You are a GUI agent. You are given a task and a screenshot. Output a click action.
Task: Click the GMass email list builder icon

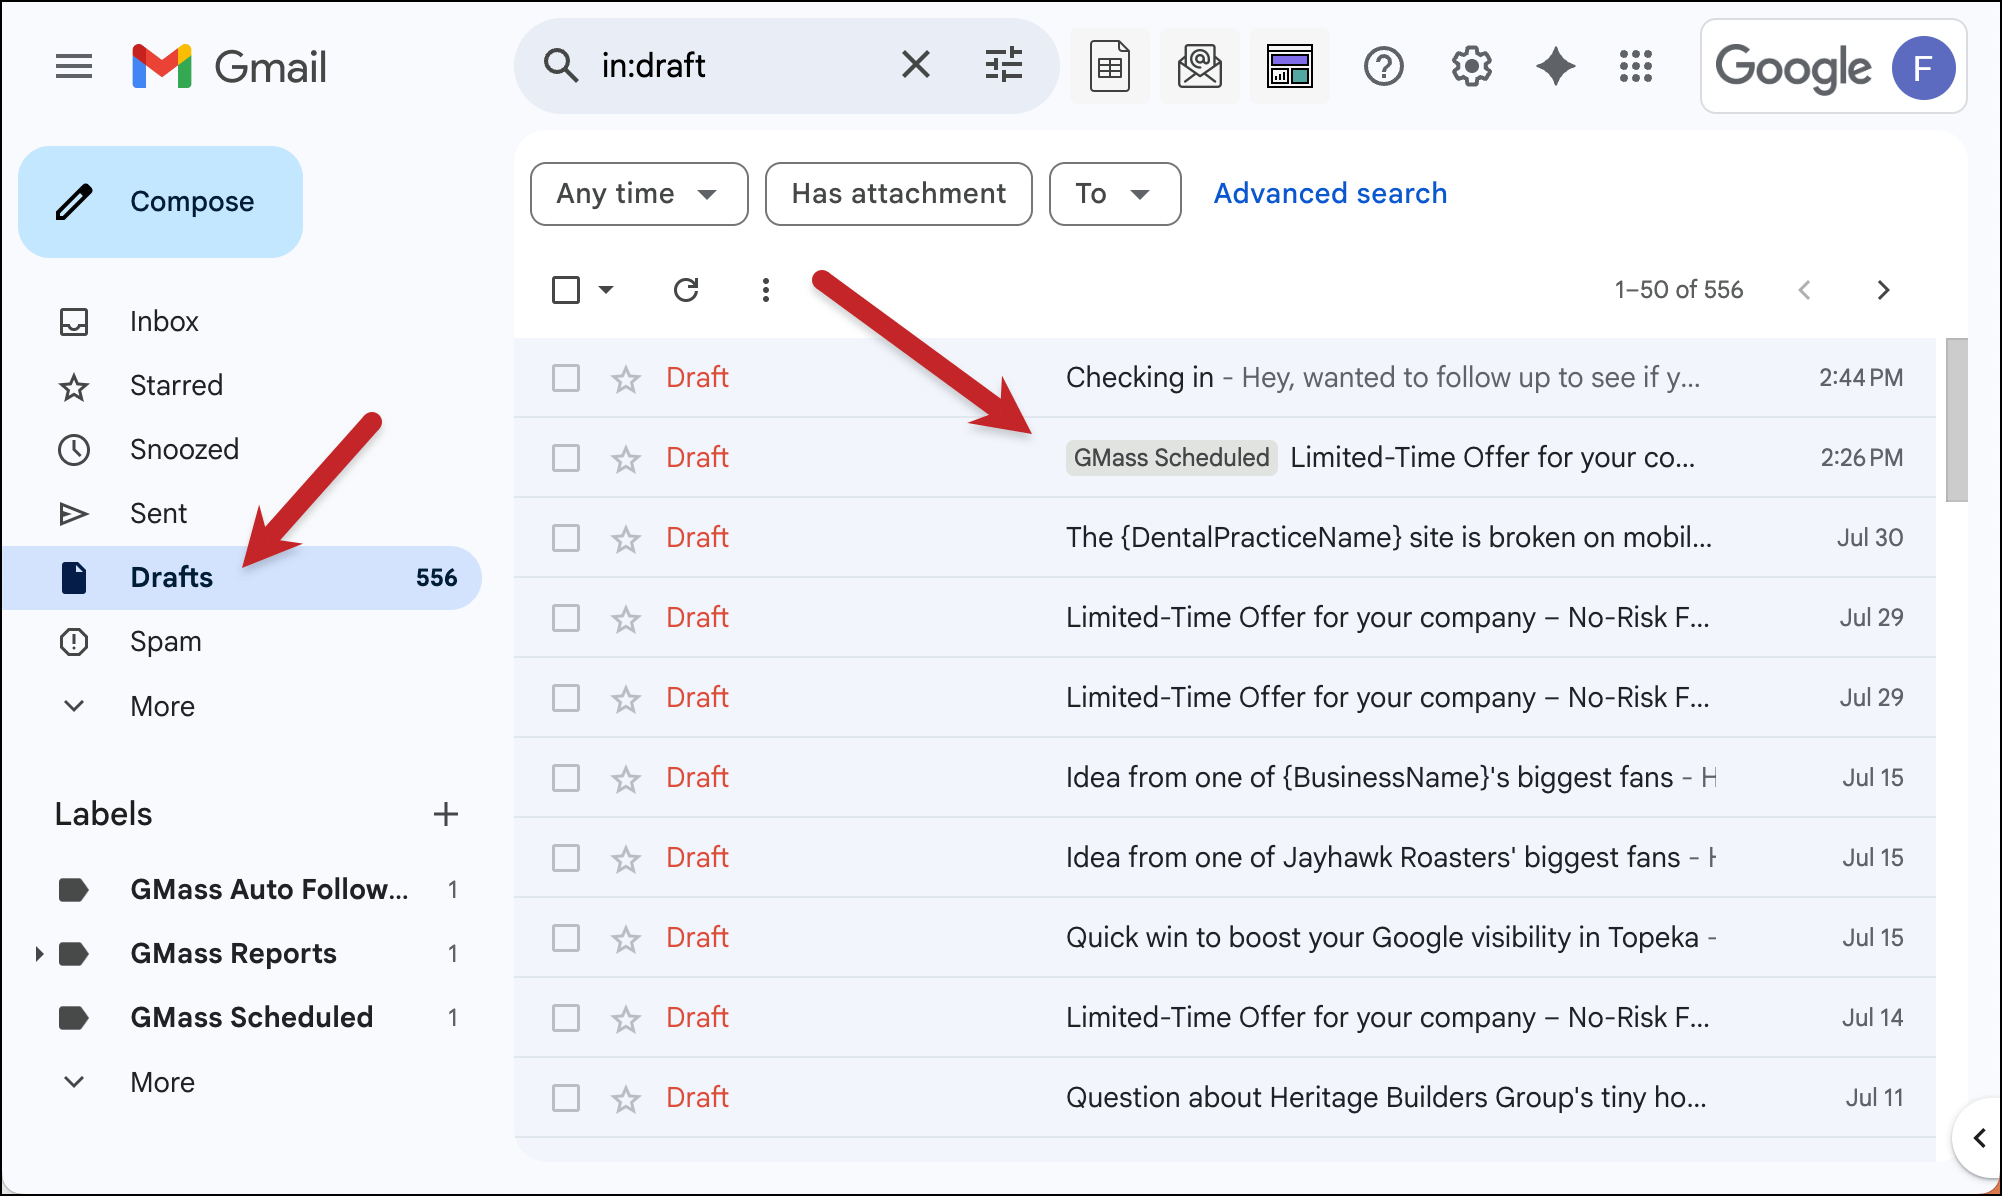(x=1199, y=67)
